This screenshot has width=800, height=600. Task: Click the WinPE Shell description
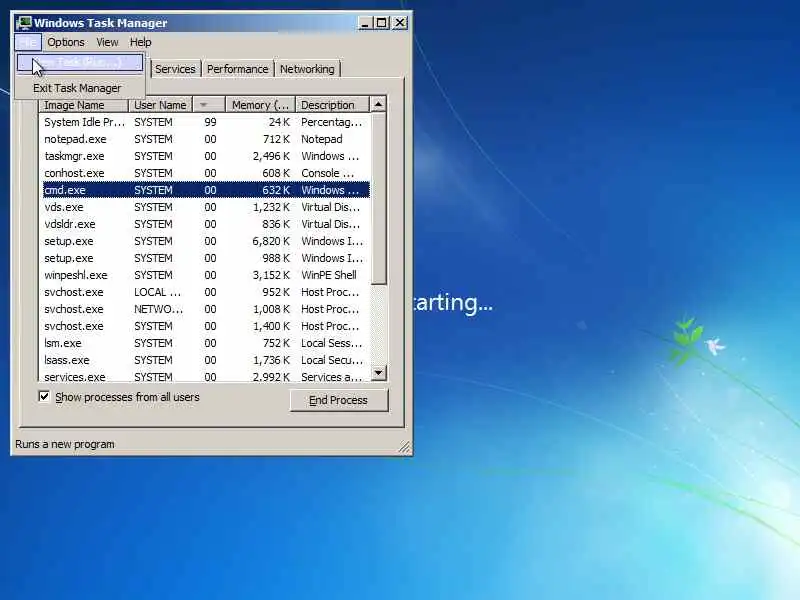pos(329,275)
